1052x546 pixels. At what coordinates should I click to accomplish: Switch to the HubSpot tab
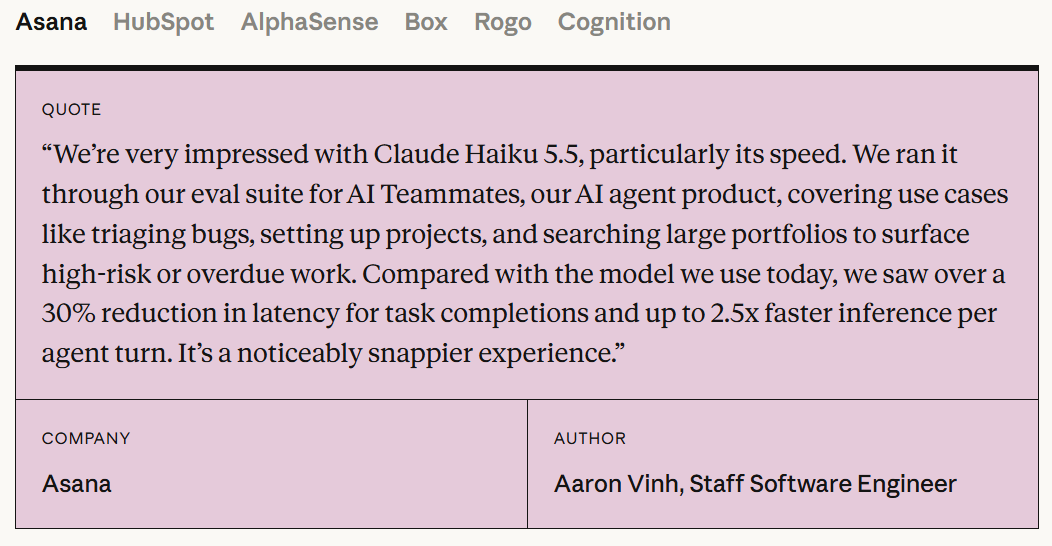(163, 22)
